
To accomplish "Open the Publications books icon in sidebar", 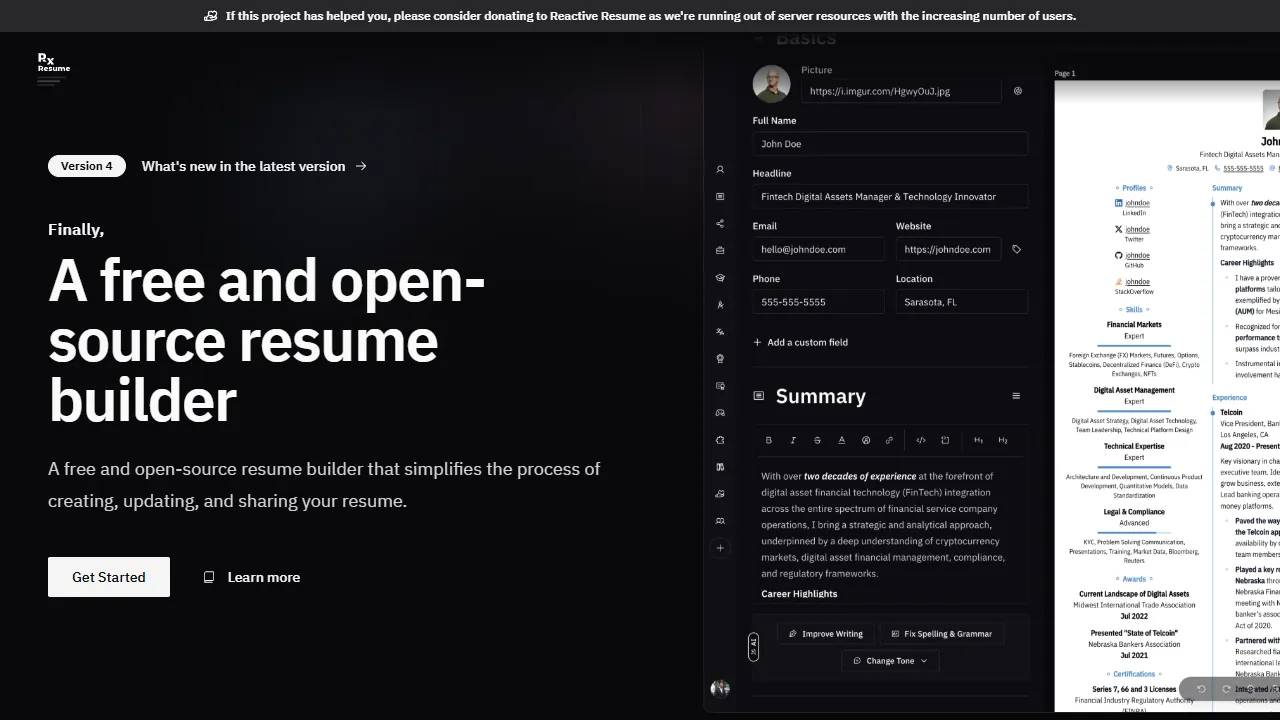I will [x=720, y=467].
